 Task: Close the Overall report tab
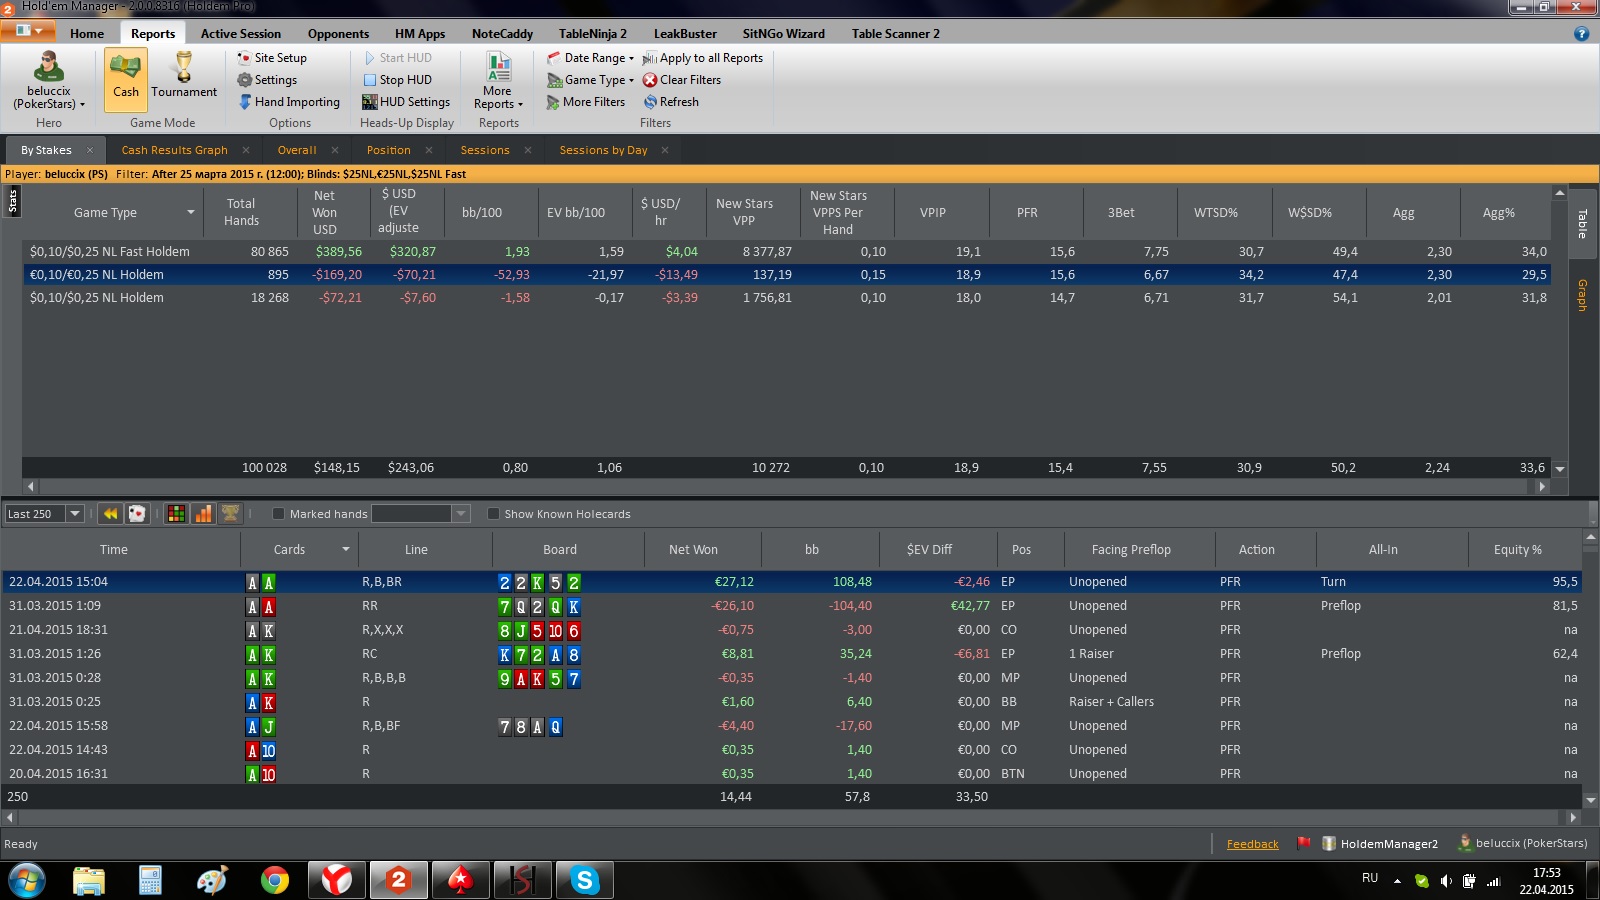pyautogui.click(x=335, y=150)
